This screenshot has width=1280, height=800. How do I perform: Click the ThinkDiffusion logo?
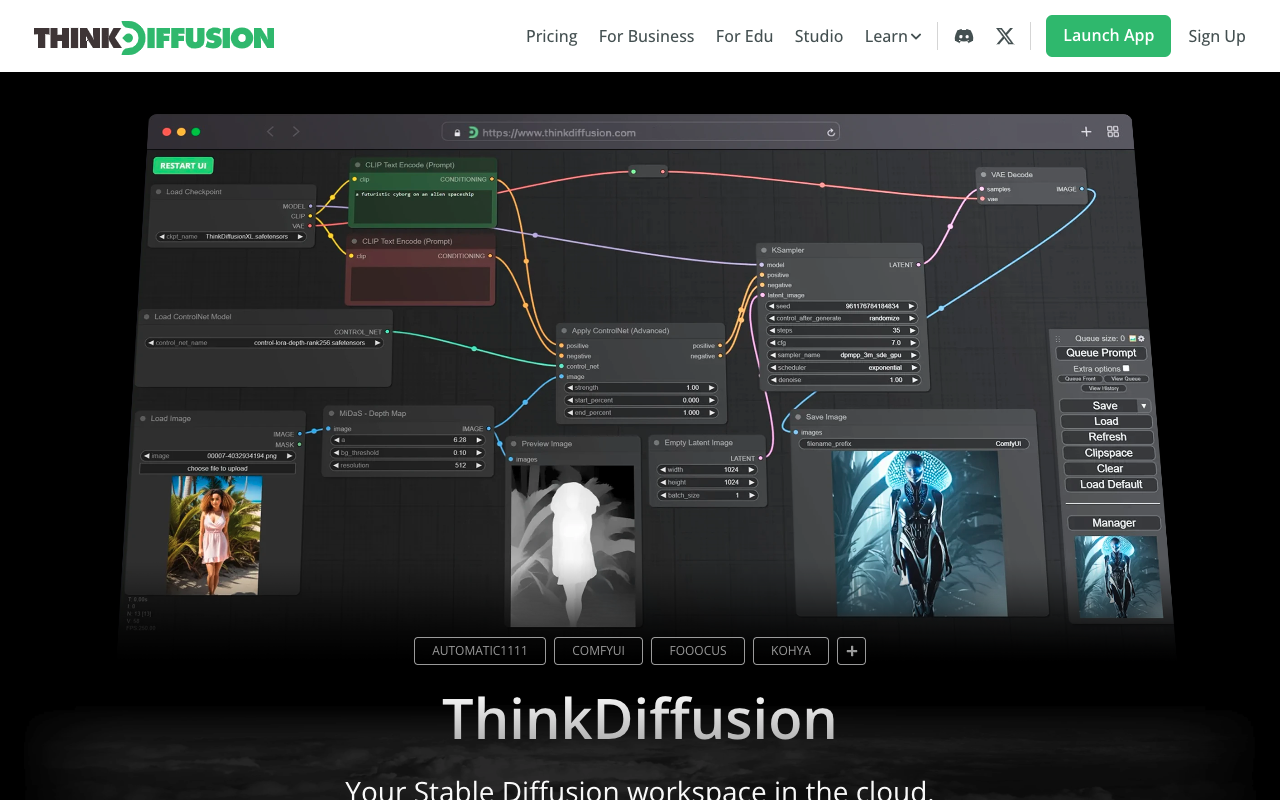point(154,37)
